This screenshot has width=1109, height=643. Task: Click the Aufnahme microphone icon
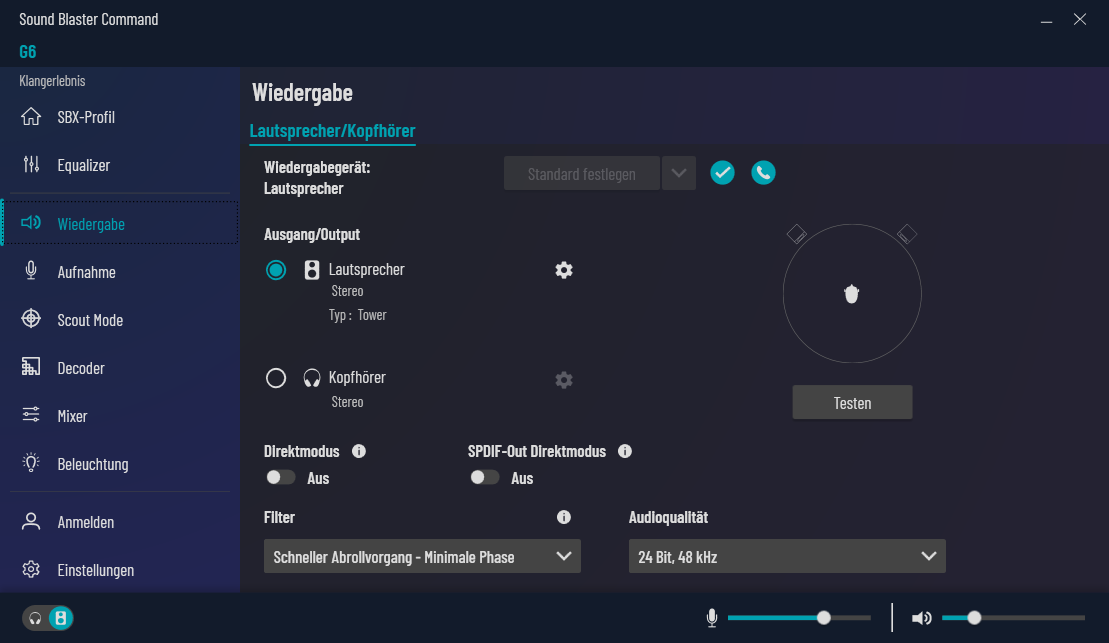pyautogui.click(x=31, y=271)
